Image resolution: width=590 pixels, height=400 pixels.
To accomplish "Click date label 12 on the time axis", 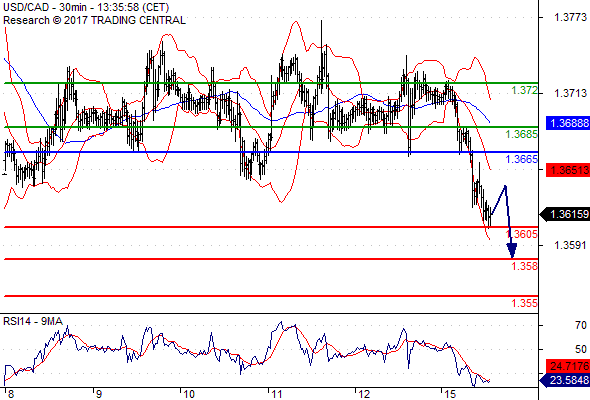I will [364, 394].
